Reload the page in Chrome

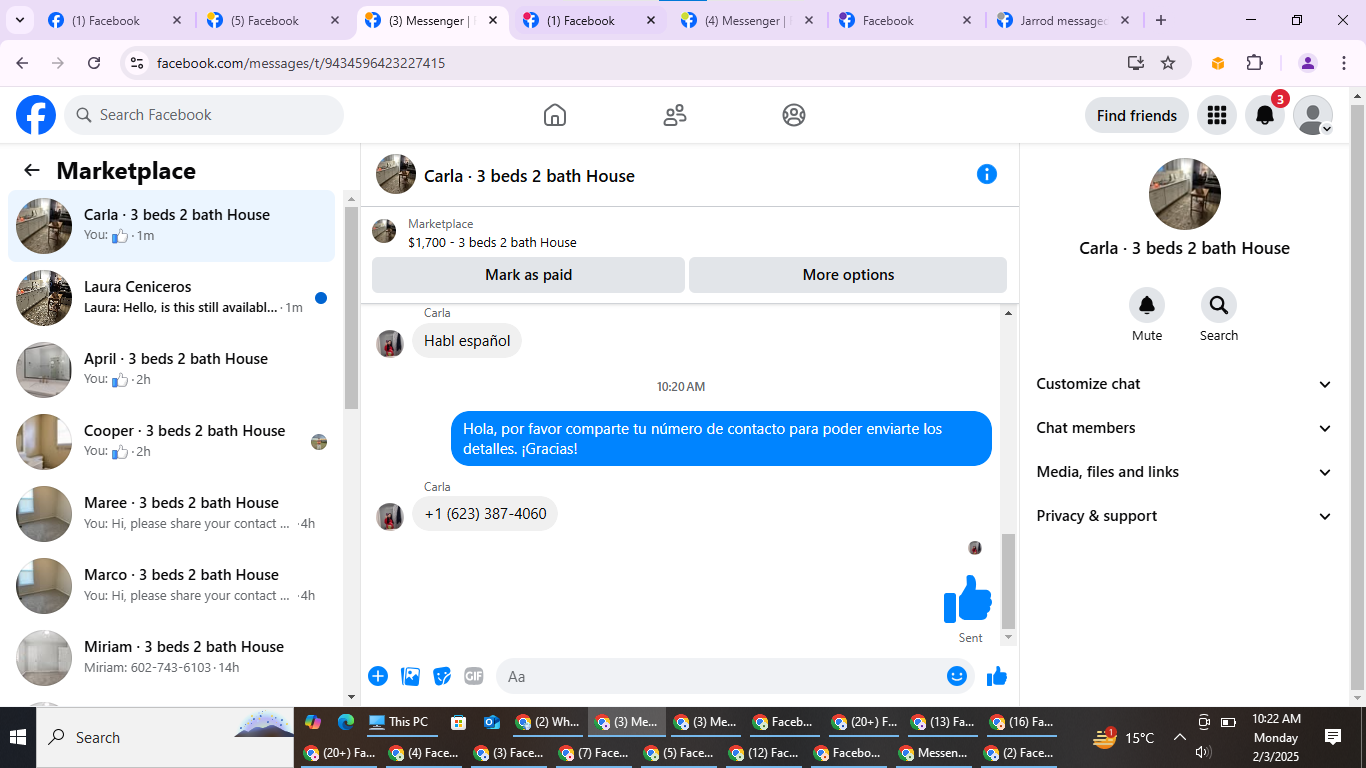tap(94, 63)
